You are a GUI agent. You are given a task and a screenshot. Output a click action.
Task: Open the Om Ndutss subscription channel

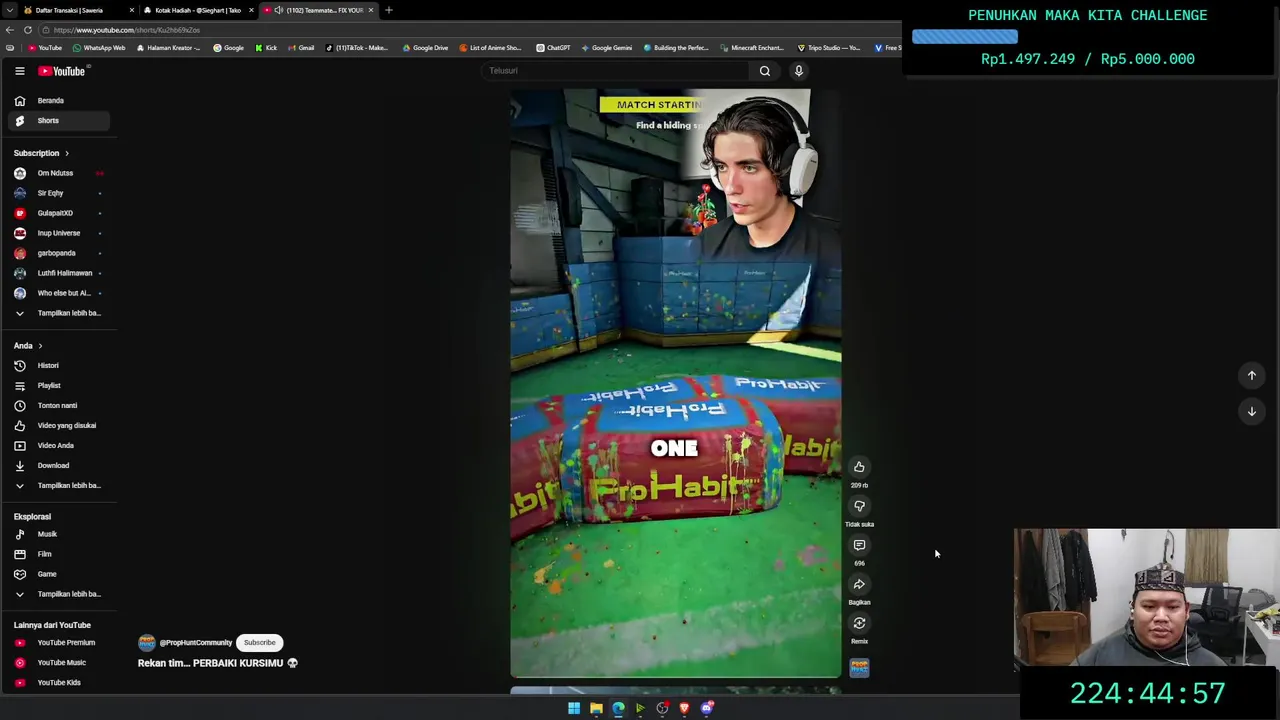tap(59, 173)
